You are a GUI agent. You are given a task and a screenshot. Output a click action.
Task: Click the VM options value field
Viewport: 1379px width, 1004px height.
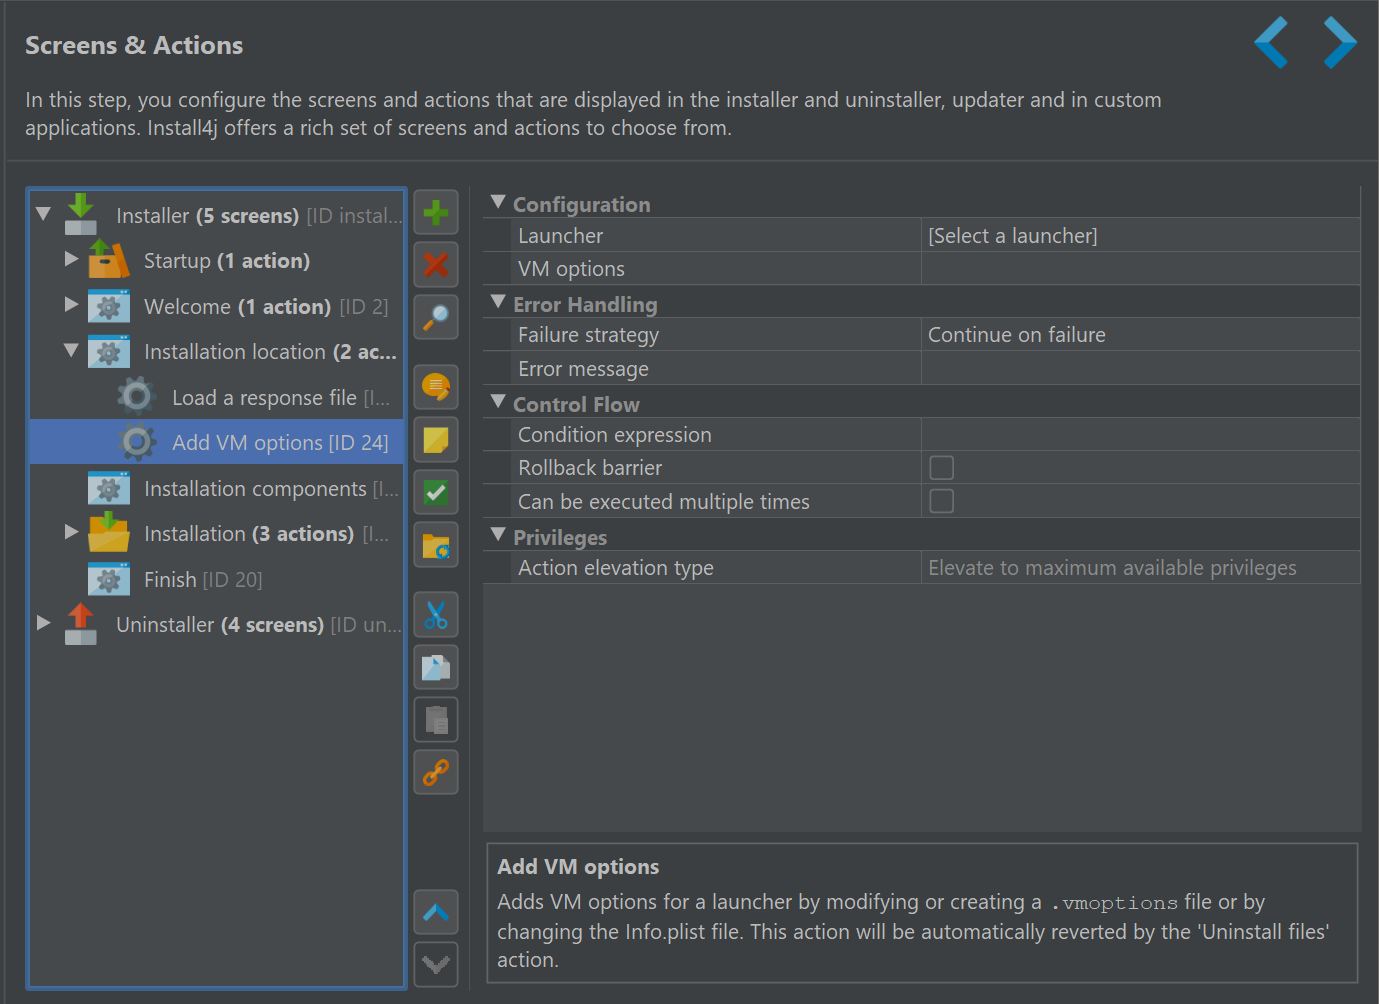pos(1140,269)
